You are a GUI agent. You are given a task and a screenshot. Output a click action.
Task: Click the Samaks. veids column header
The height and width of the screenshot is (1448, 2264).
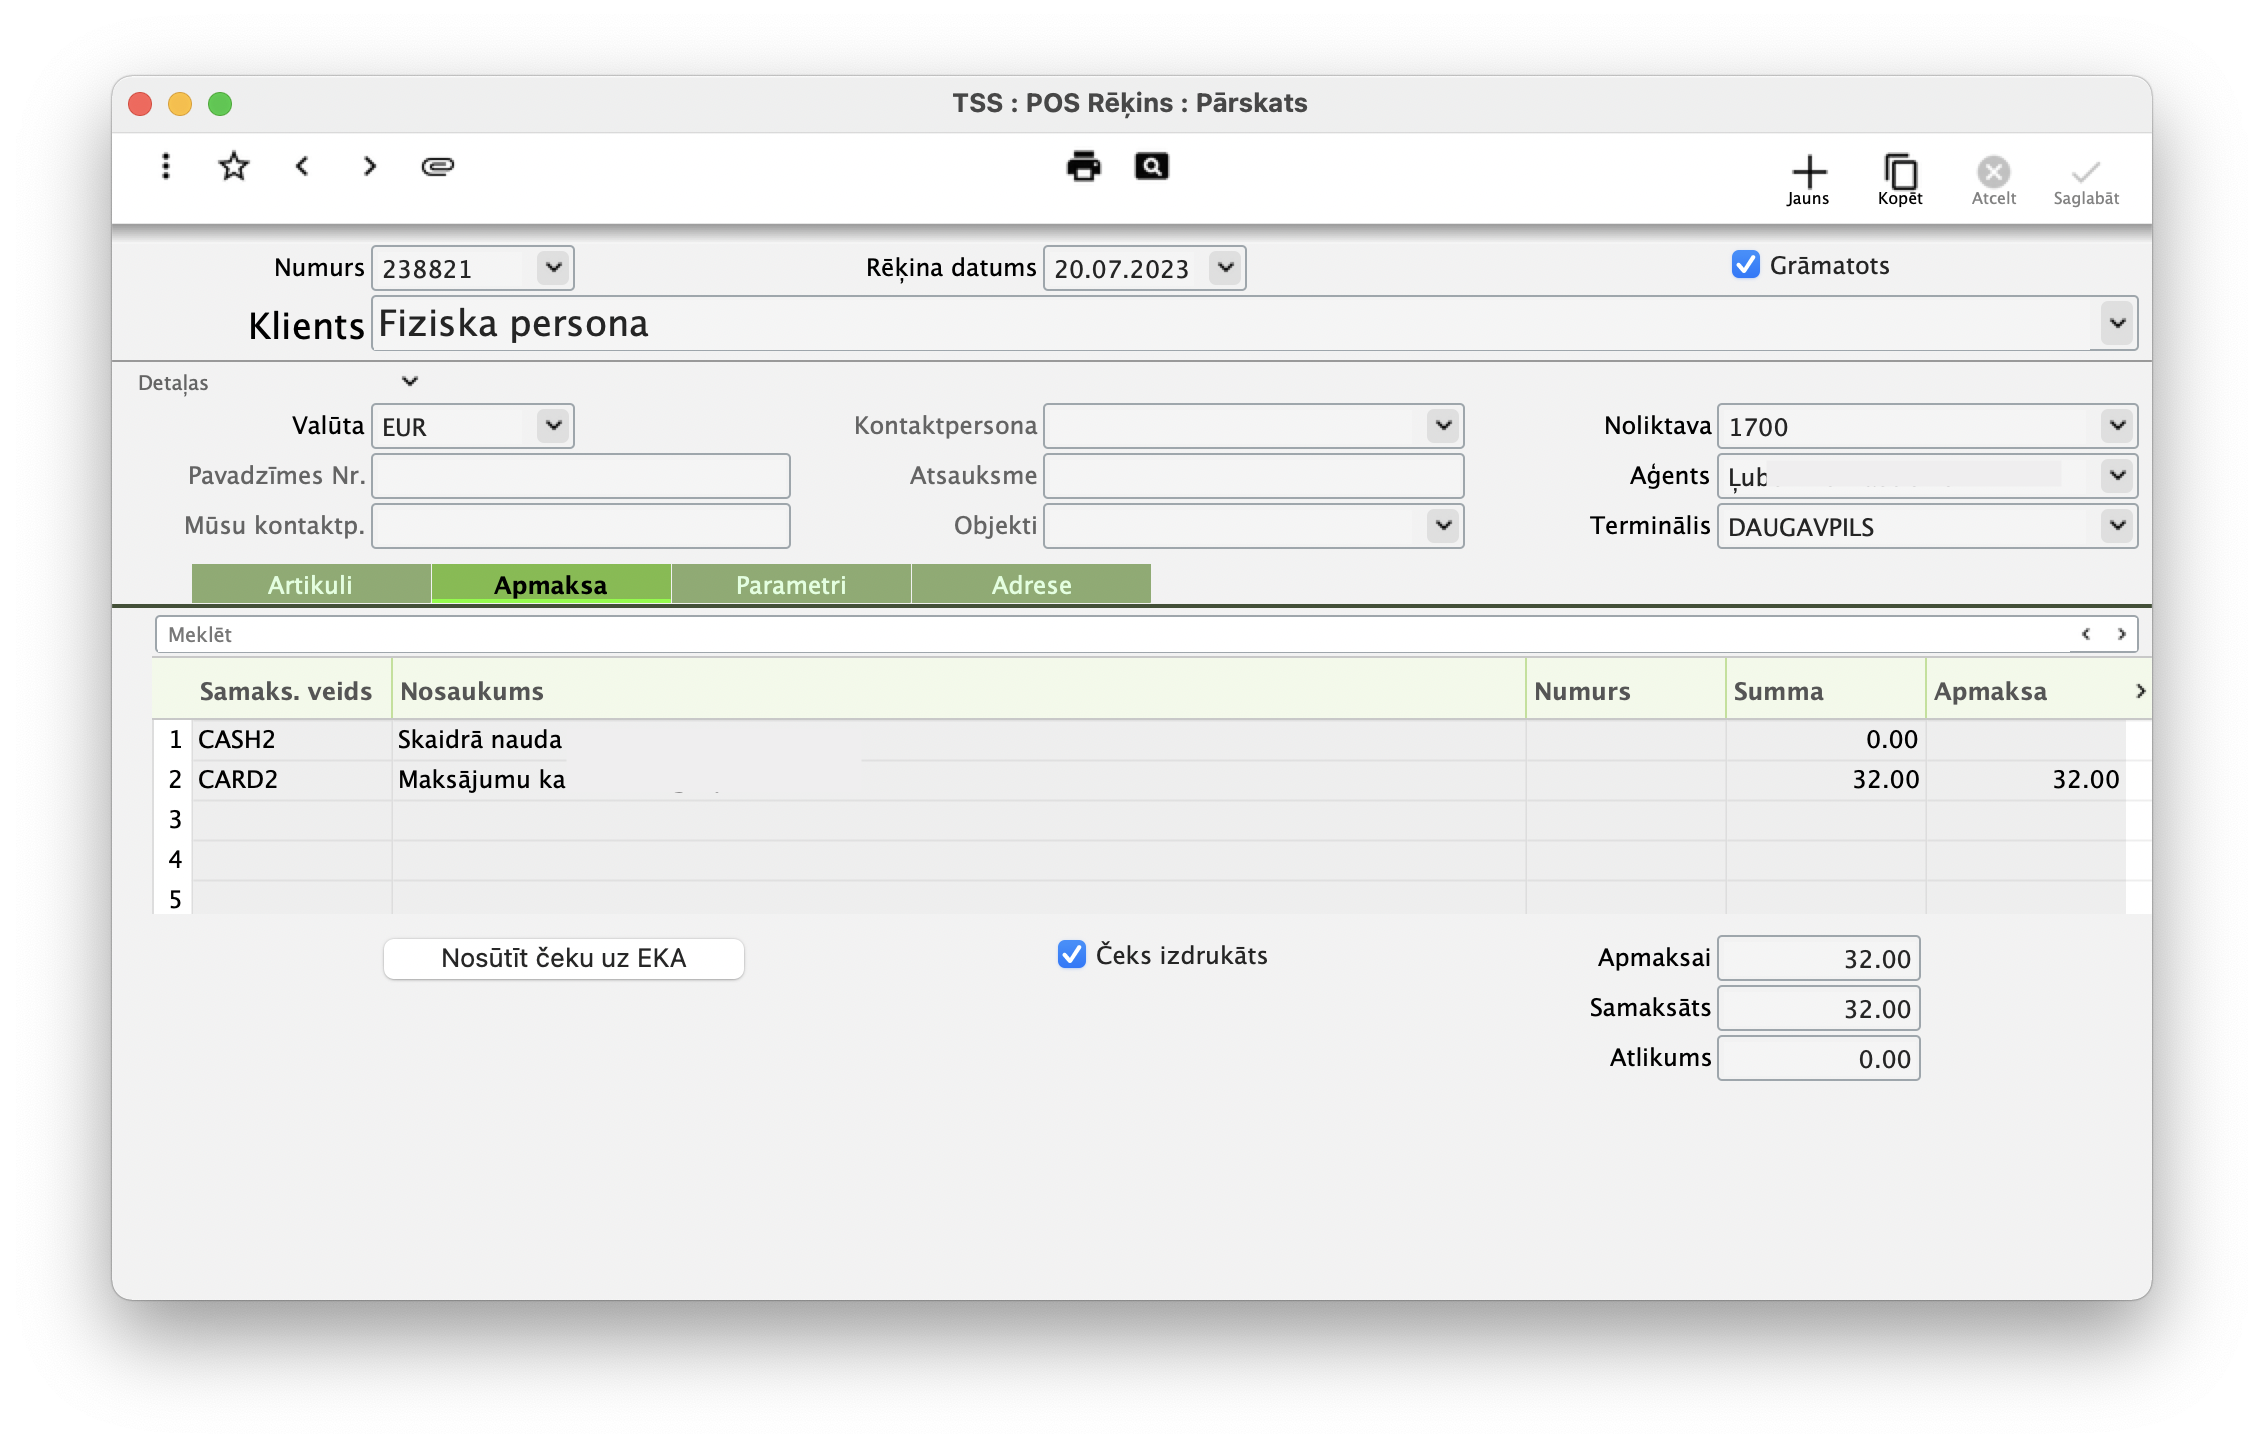pyautogui.click(x=286, y=691)
